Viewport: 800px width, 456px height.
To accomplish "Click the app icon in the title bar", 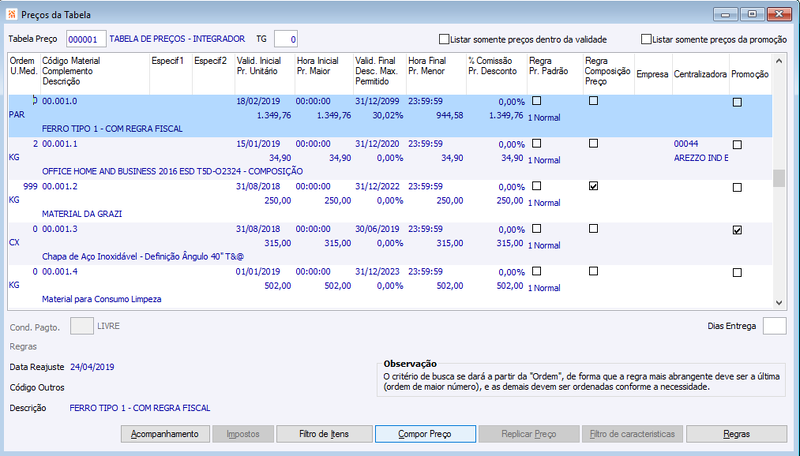I will point(11,14).
